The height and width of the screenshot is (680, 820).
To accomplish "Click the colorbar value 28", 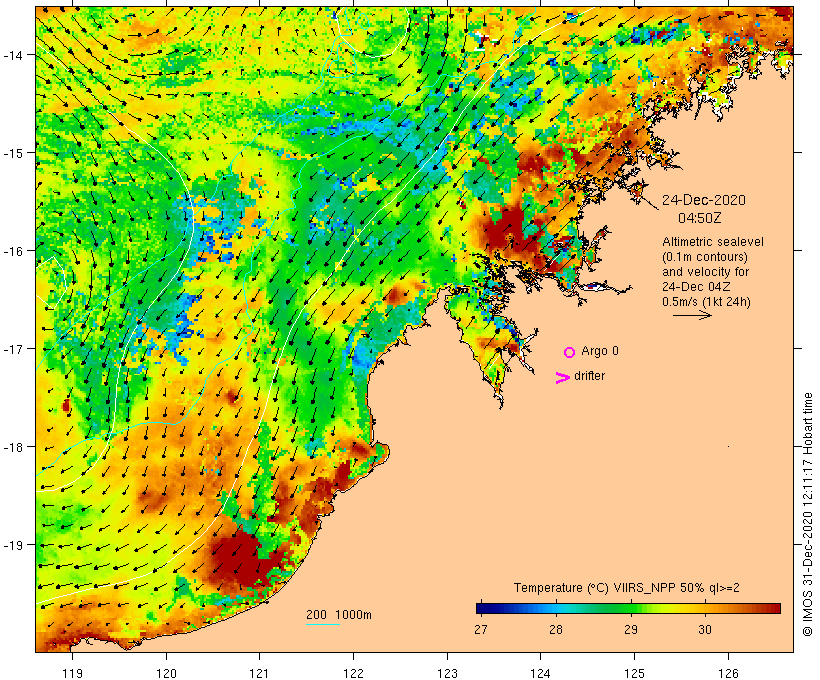I will coord(555,629).
